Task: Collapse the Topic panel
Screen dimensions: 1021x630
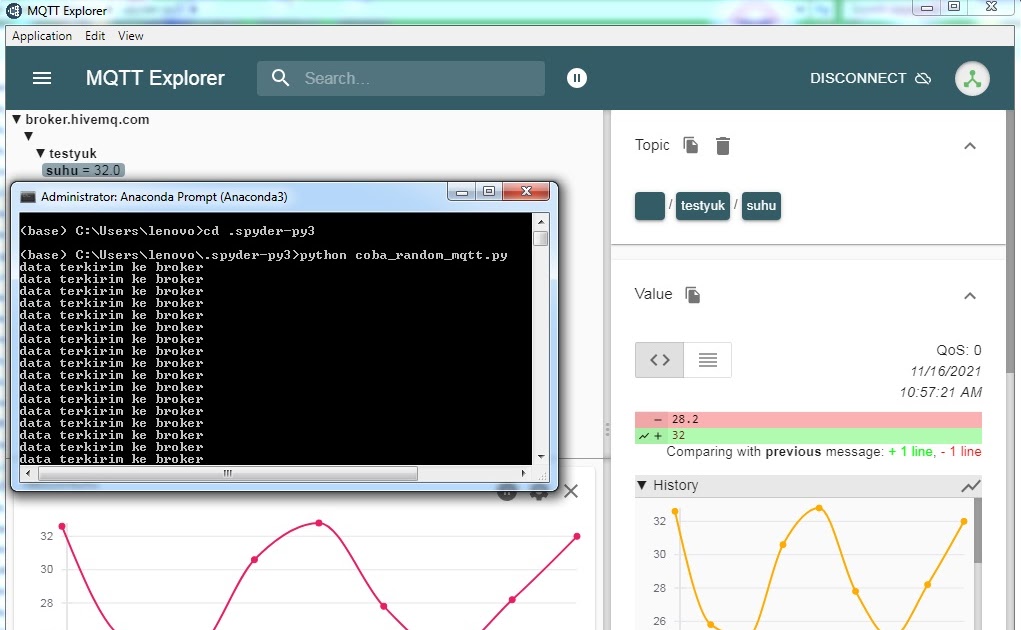Action: pos(969,145)
